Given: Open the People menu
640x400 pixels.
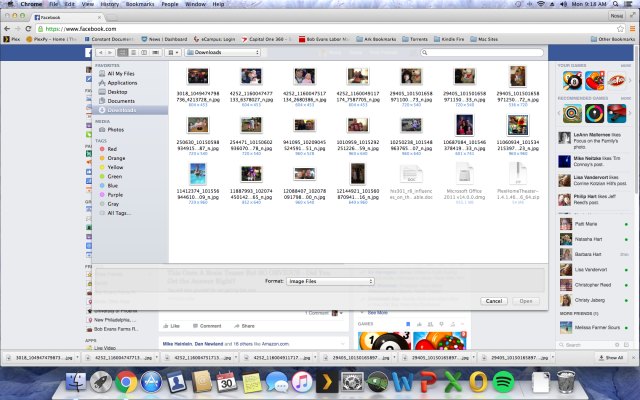Looking at the screenshot, I should [x=170, y=4].
